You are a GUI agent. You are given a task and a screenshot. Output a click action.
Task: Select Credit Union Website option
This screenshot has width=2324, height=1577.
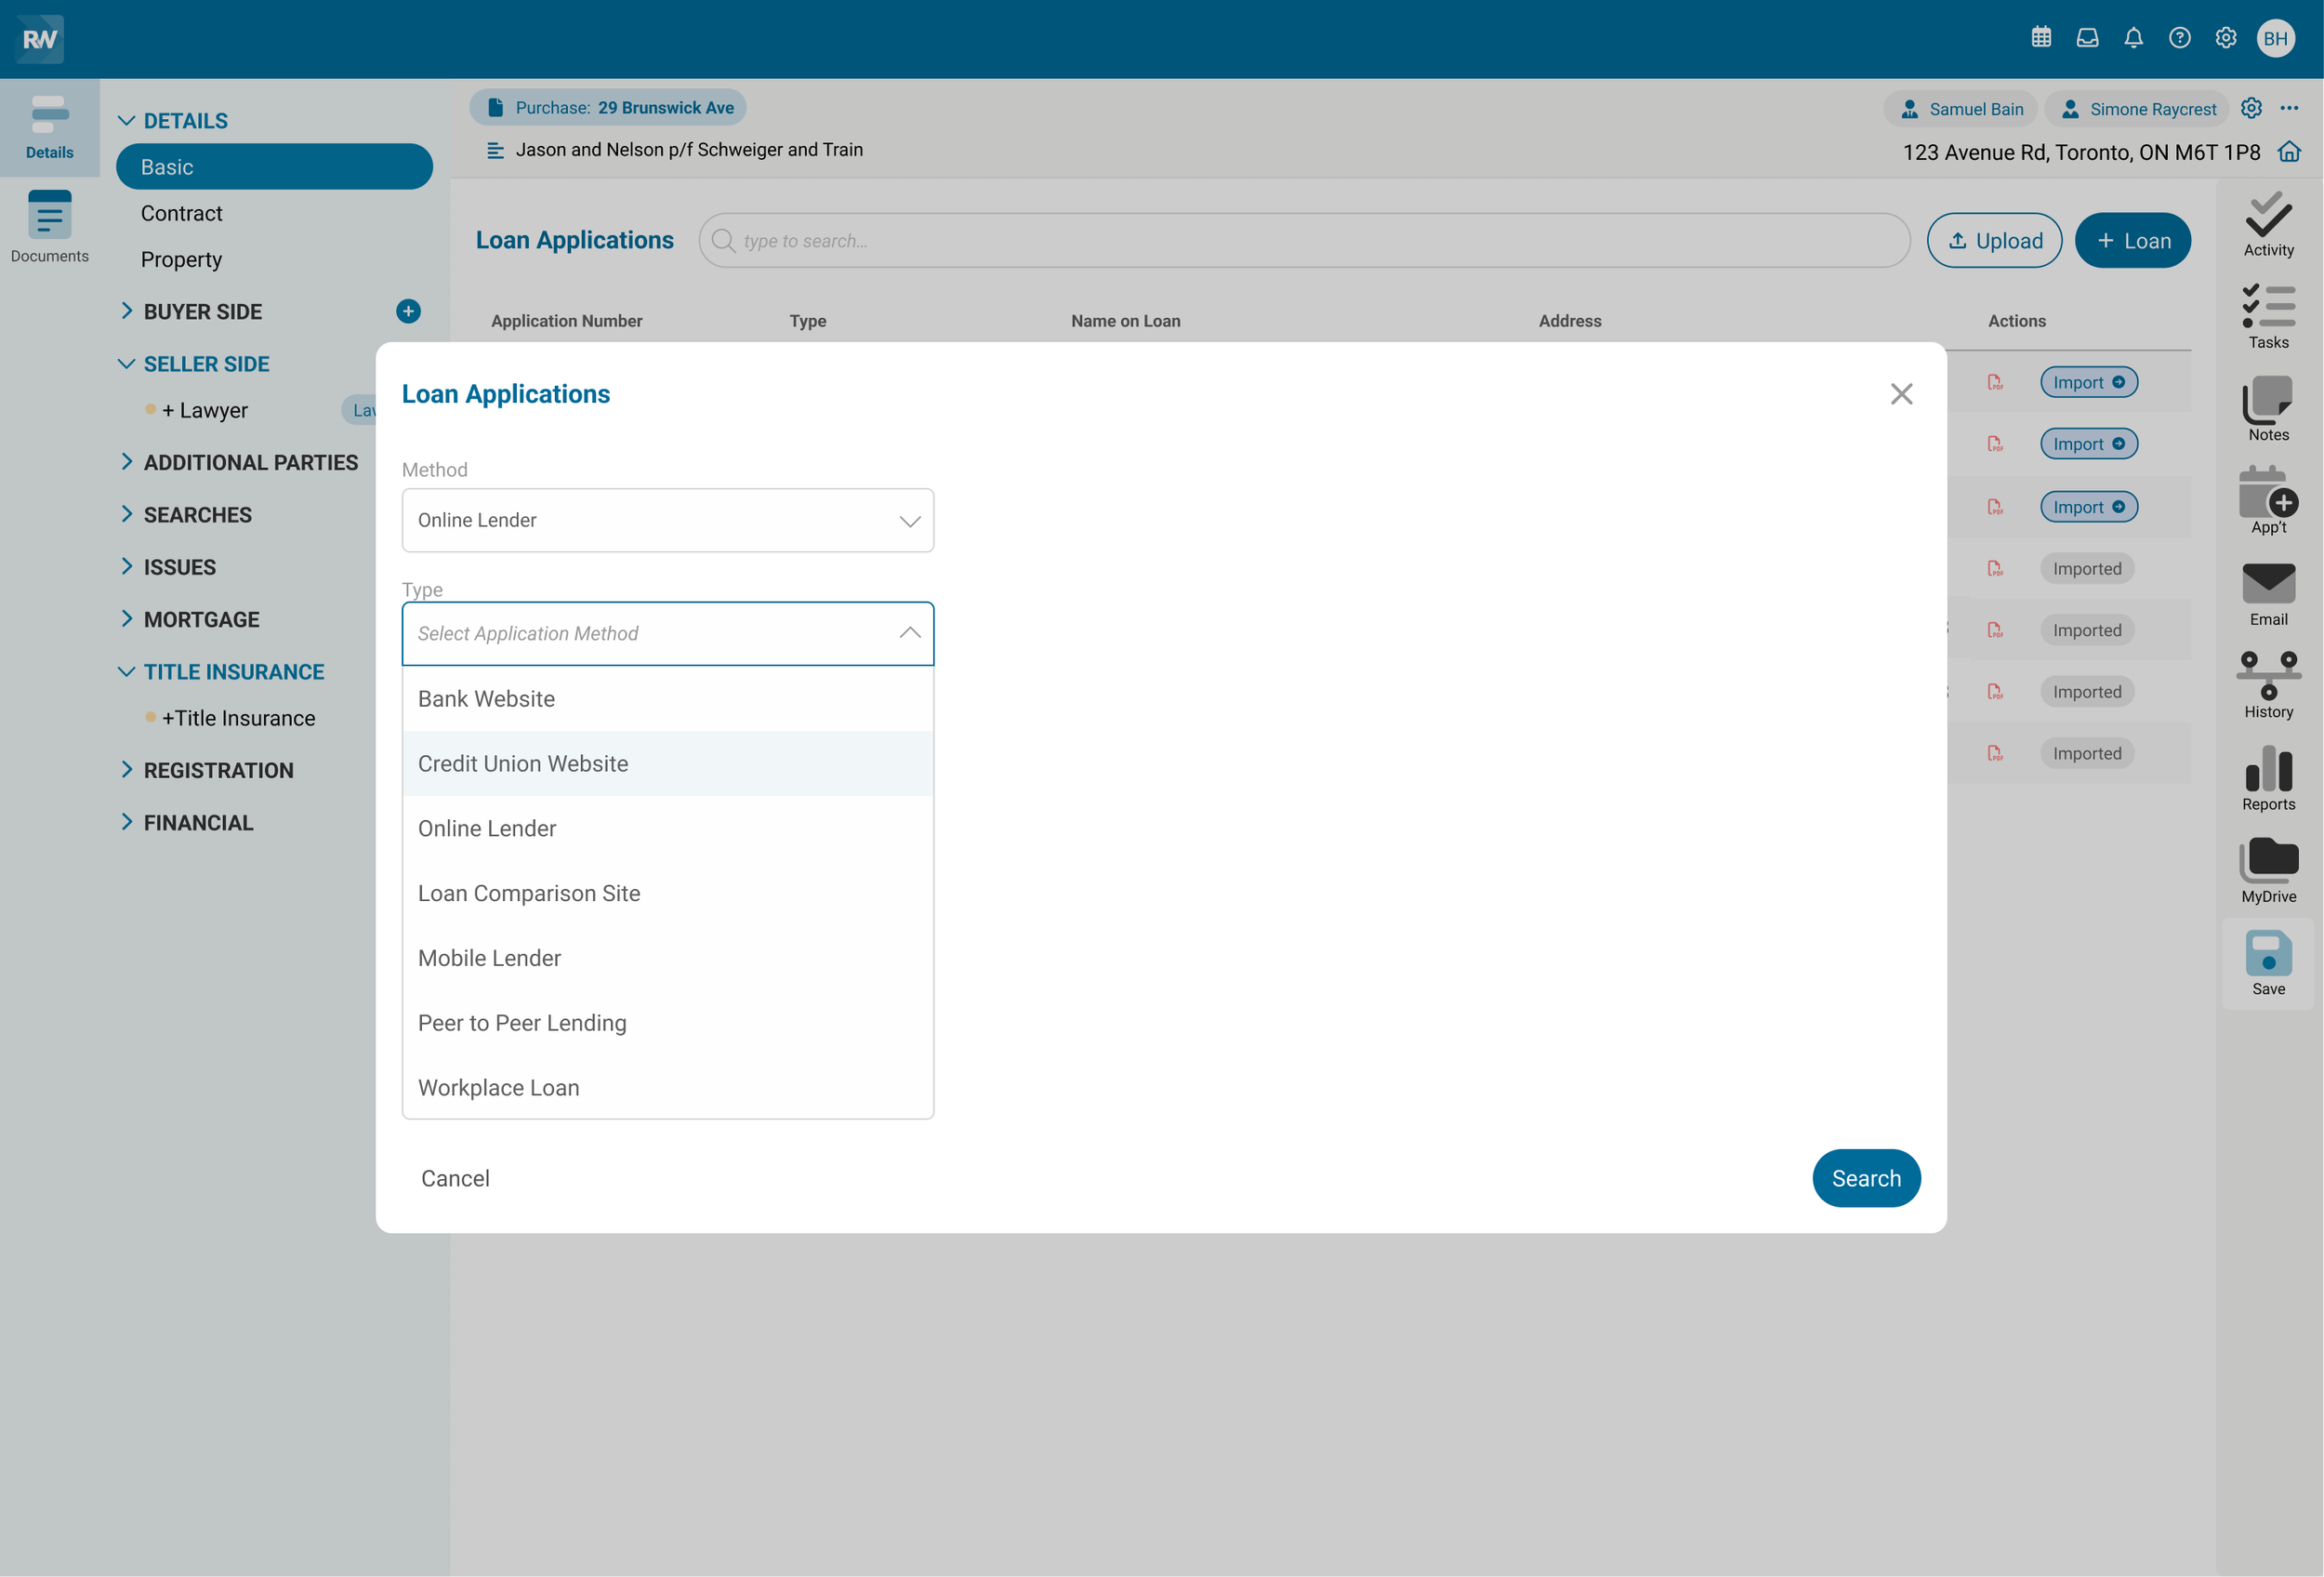(523, 764)
